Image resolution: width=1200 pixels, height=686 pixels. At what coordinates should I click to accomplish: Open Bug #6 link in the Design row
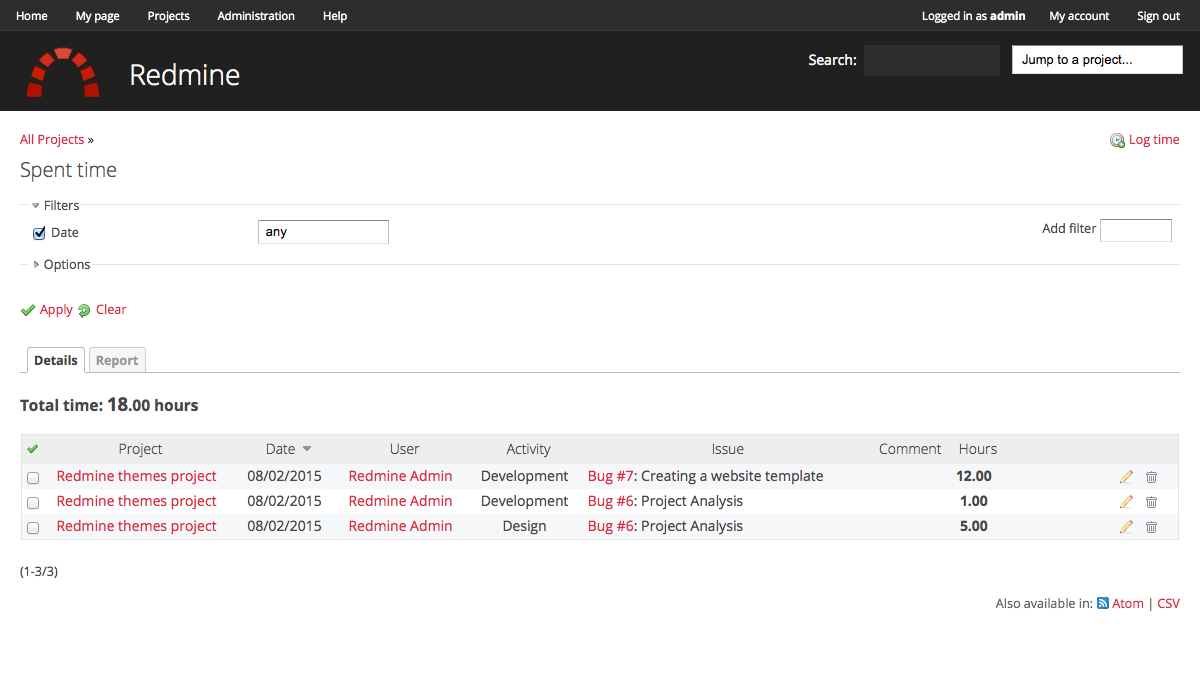(x=611, y=526)
